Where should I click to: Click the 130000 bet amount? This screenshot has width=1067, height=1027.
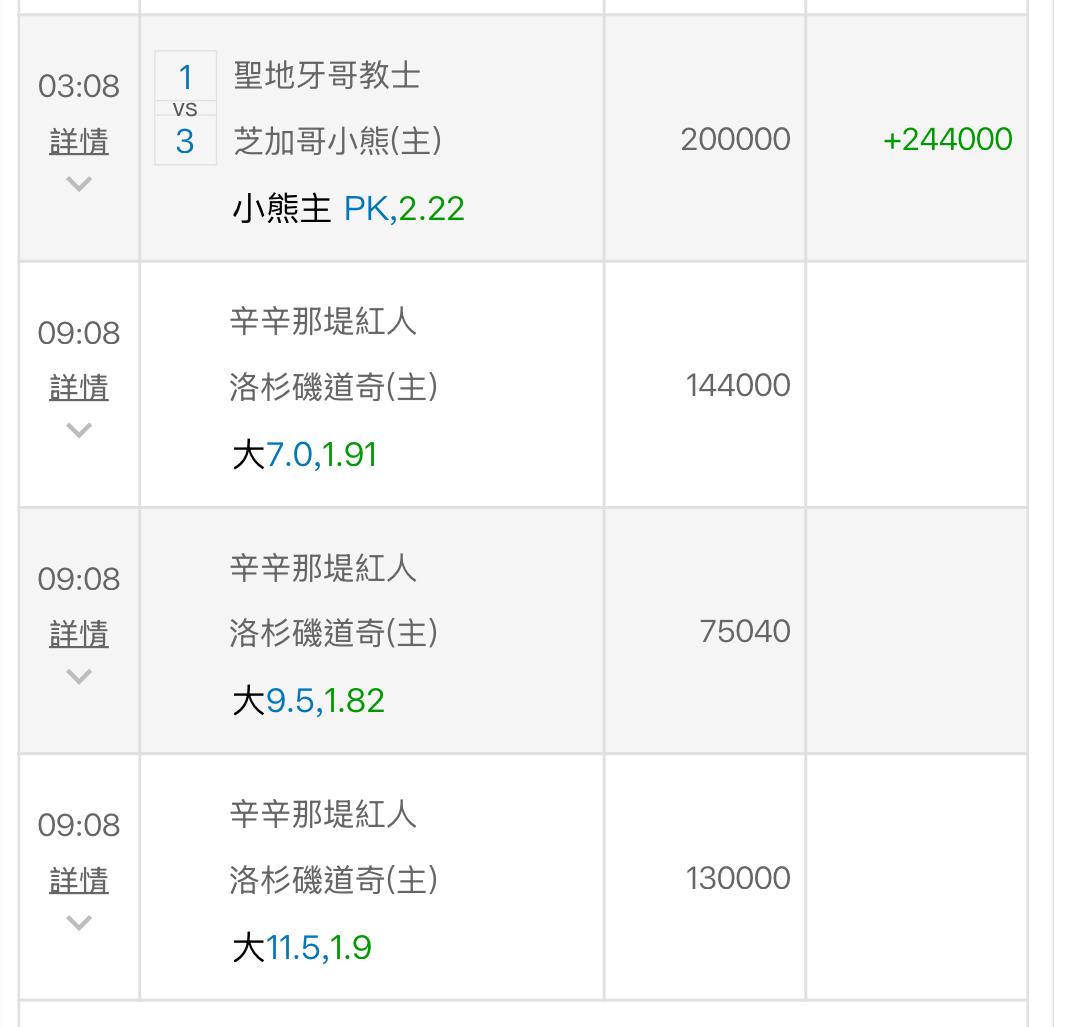pyautogui.click(x=738, y=878)
